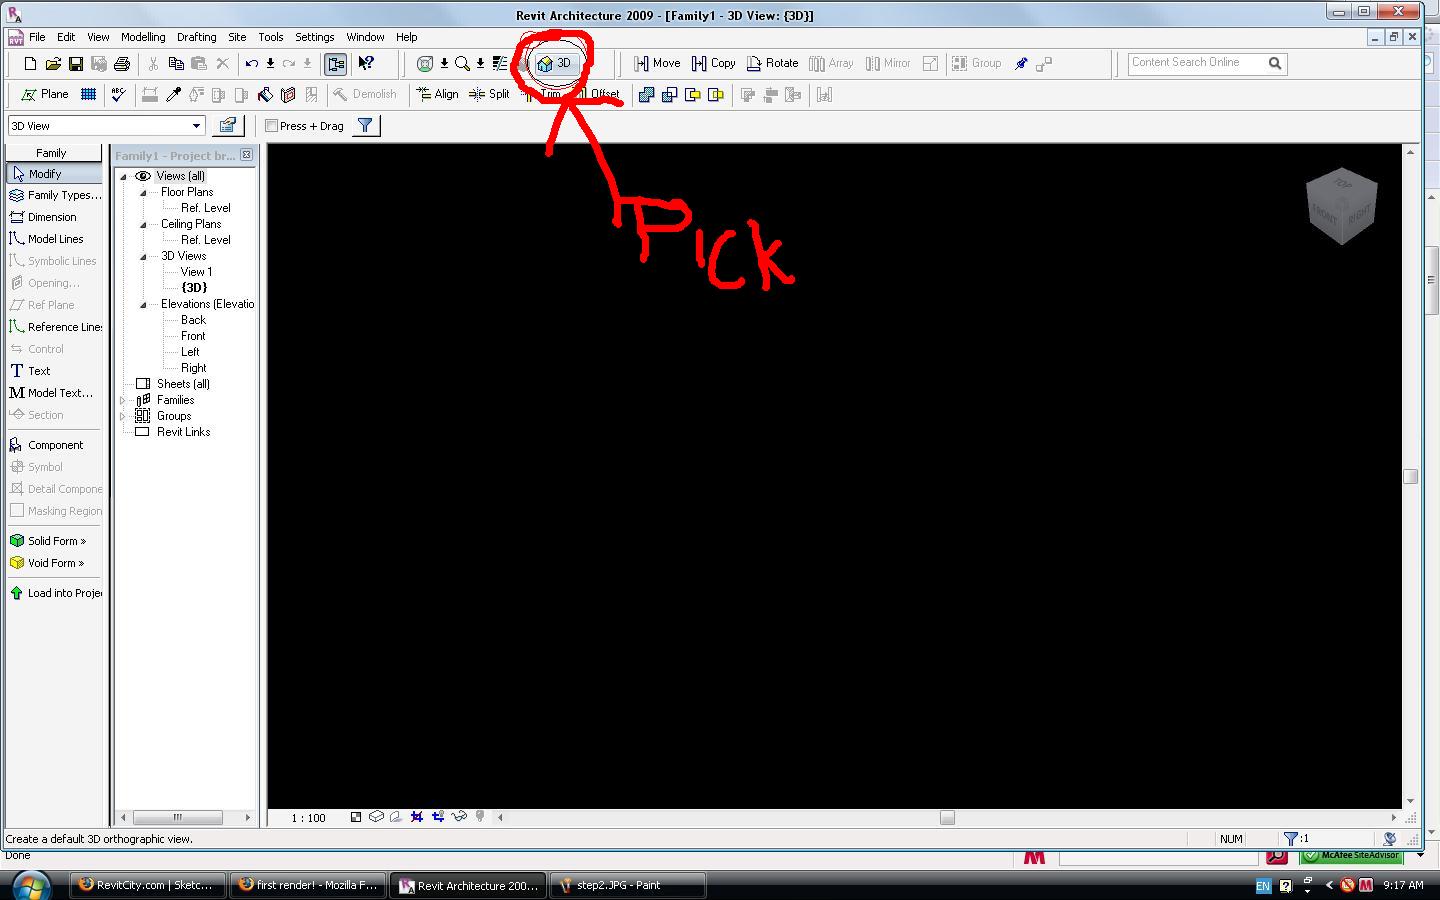Undo the last action

click(x=252, y=64)
